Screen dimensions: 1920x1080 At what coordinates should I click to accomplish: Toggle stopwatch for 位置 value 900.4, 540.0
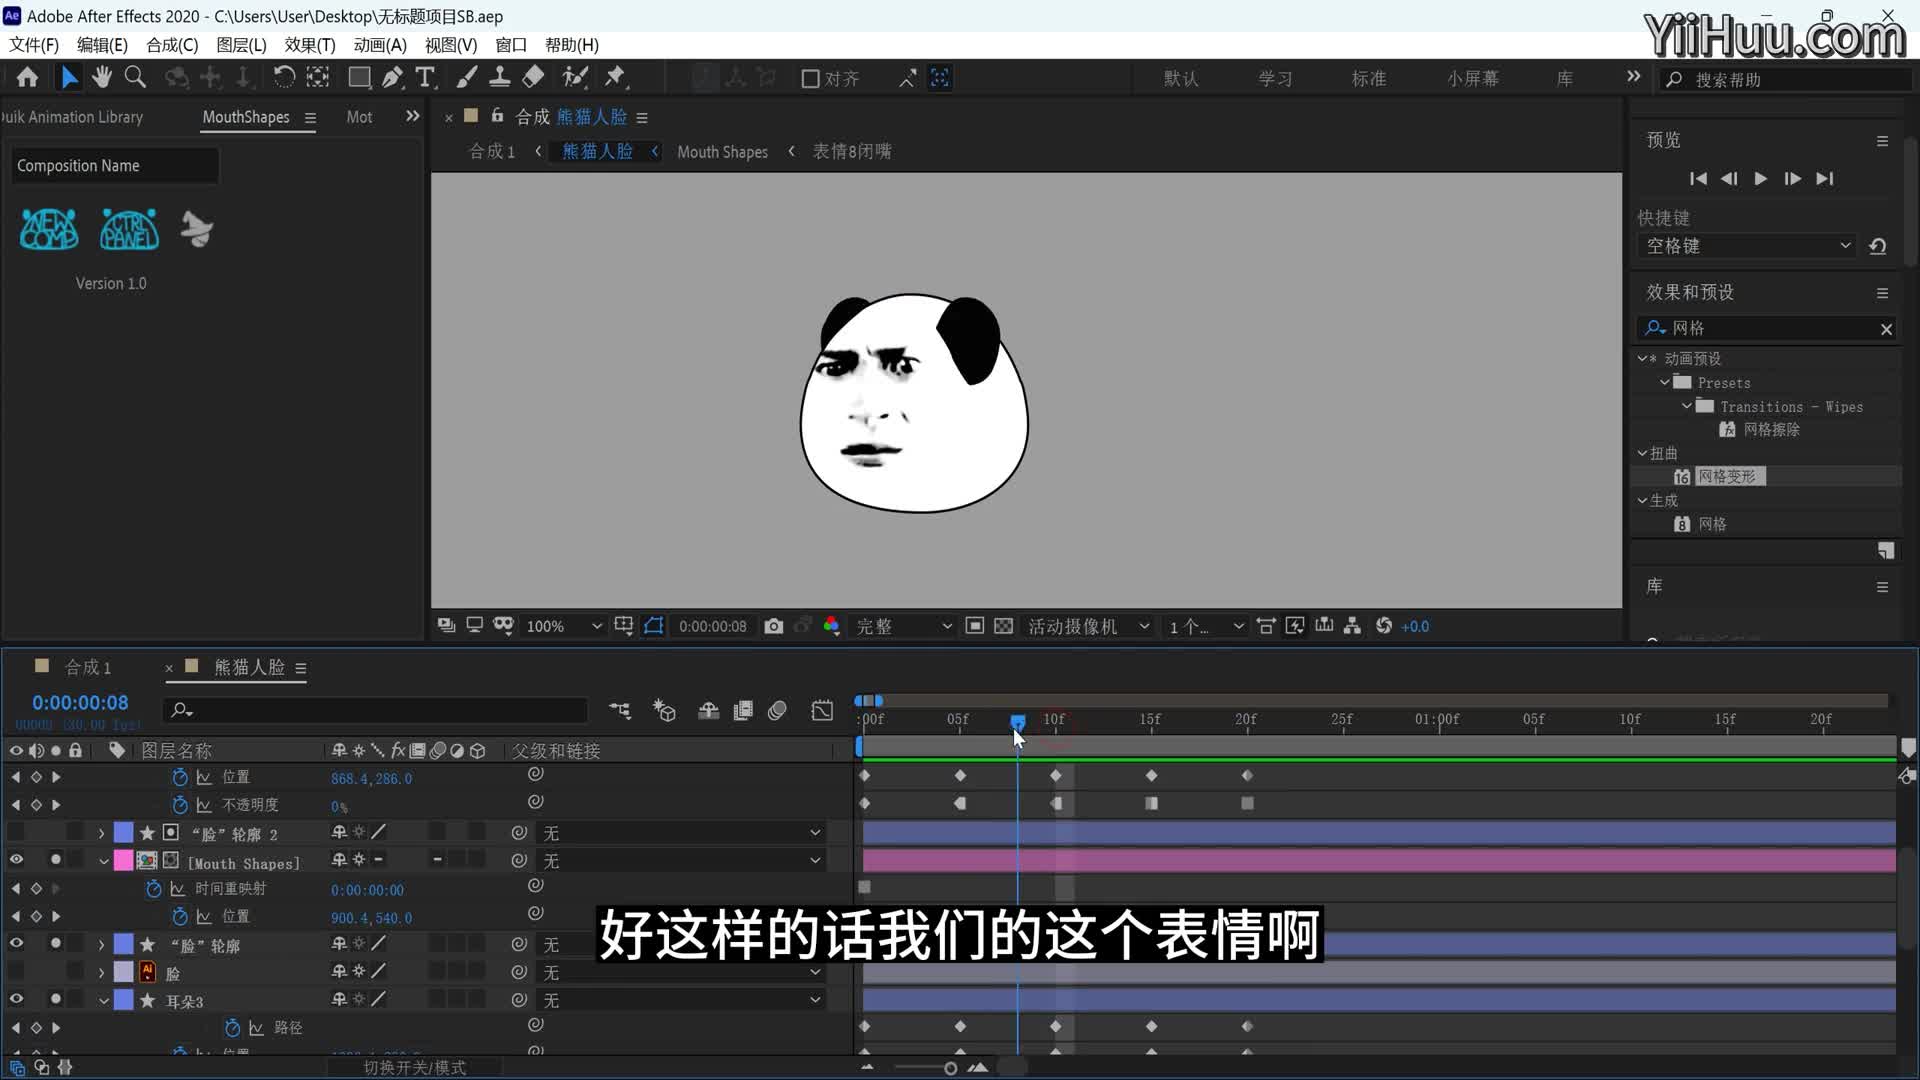click(180, 916)
